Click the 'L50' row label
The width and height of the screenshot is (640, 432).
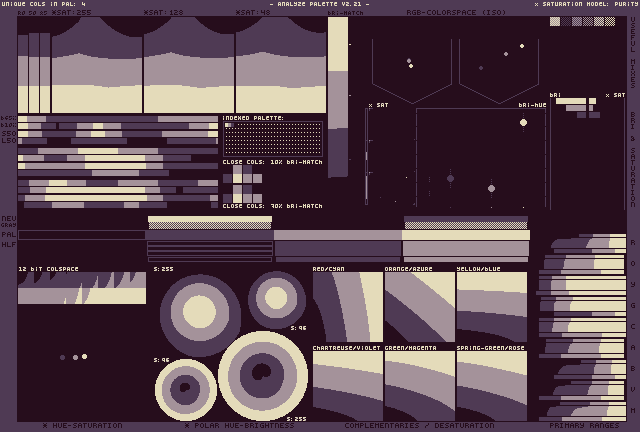pos(9,140)
